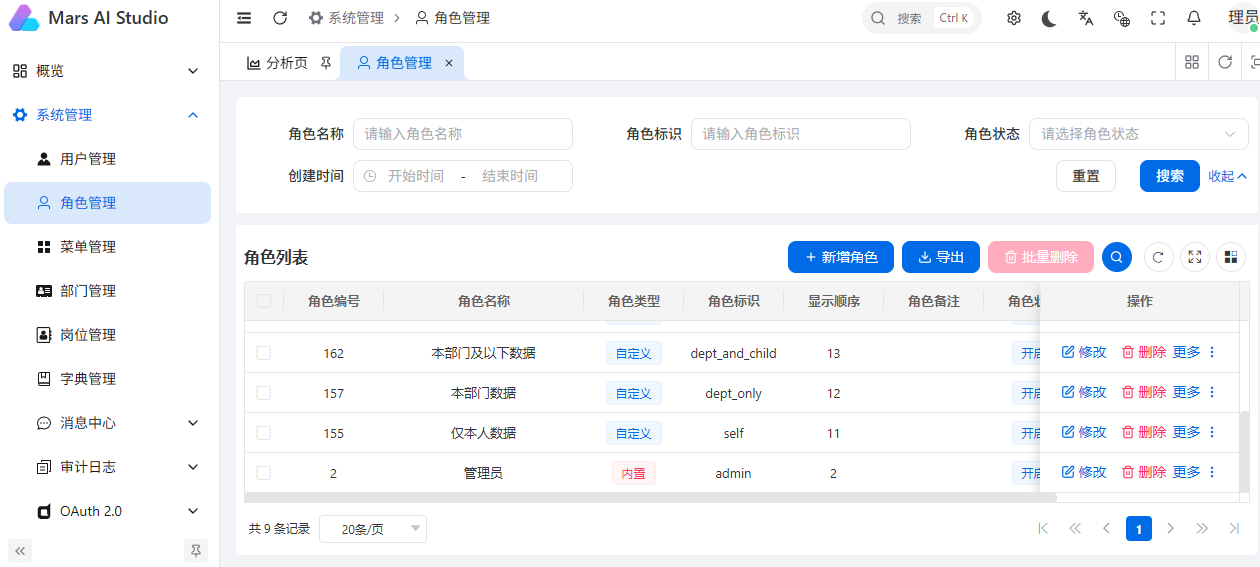This screenshot has height=567, width=1260.
Task: Open 20条/页 page size dropdown
Action: tap(373, 529)
